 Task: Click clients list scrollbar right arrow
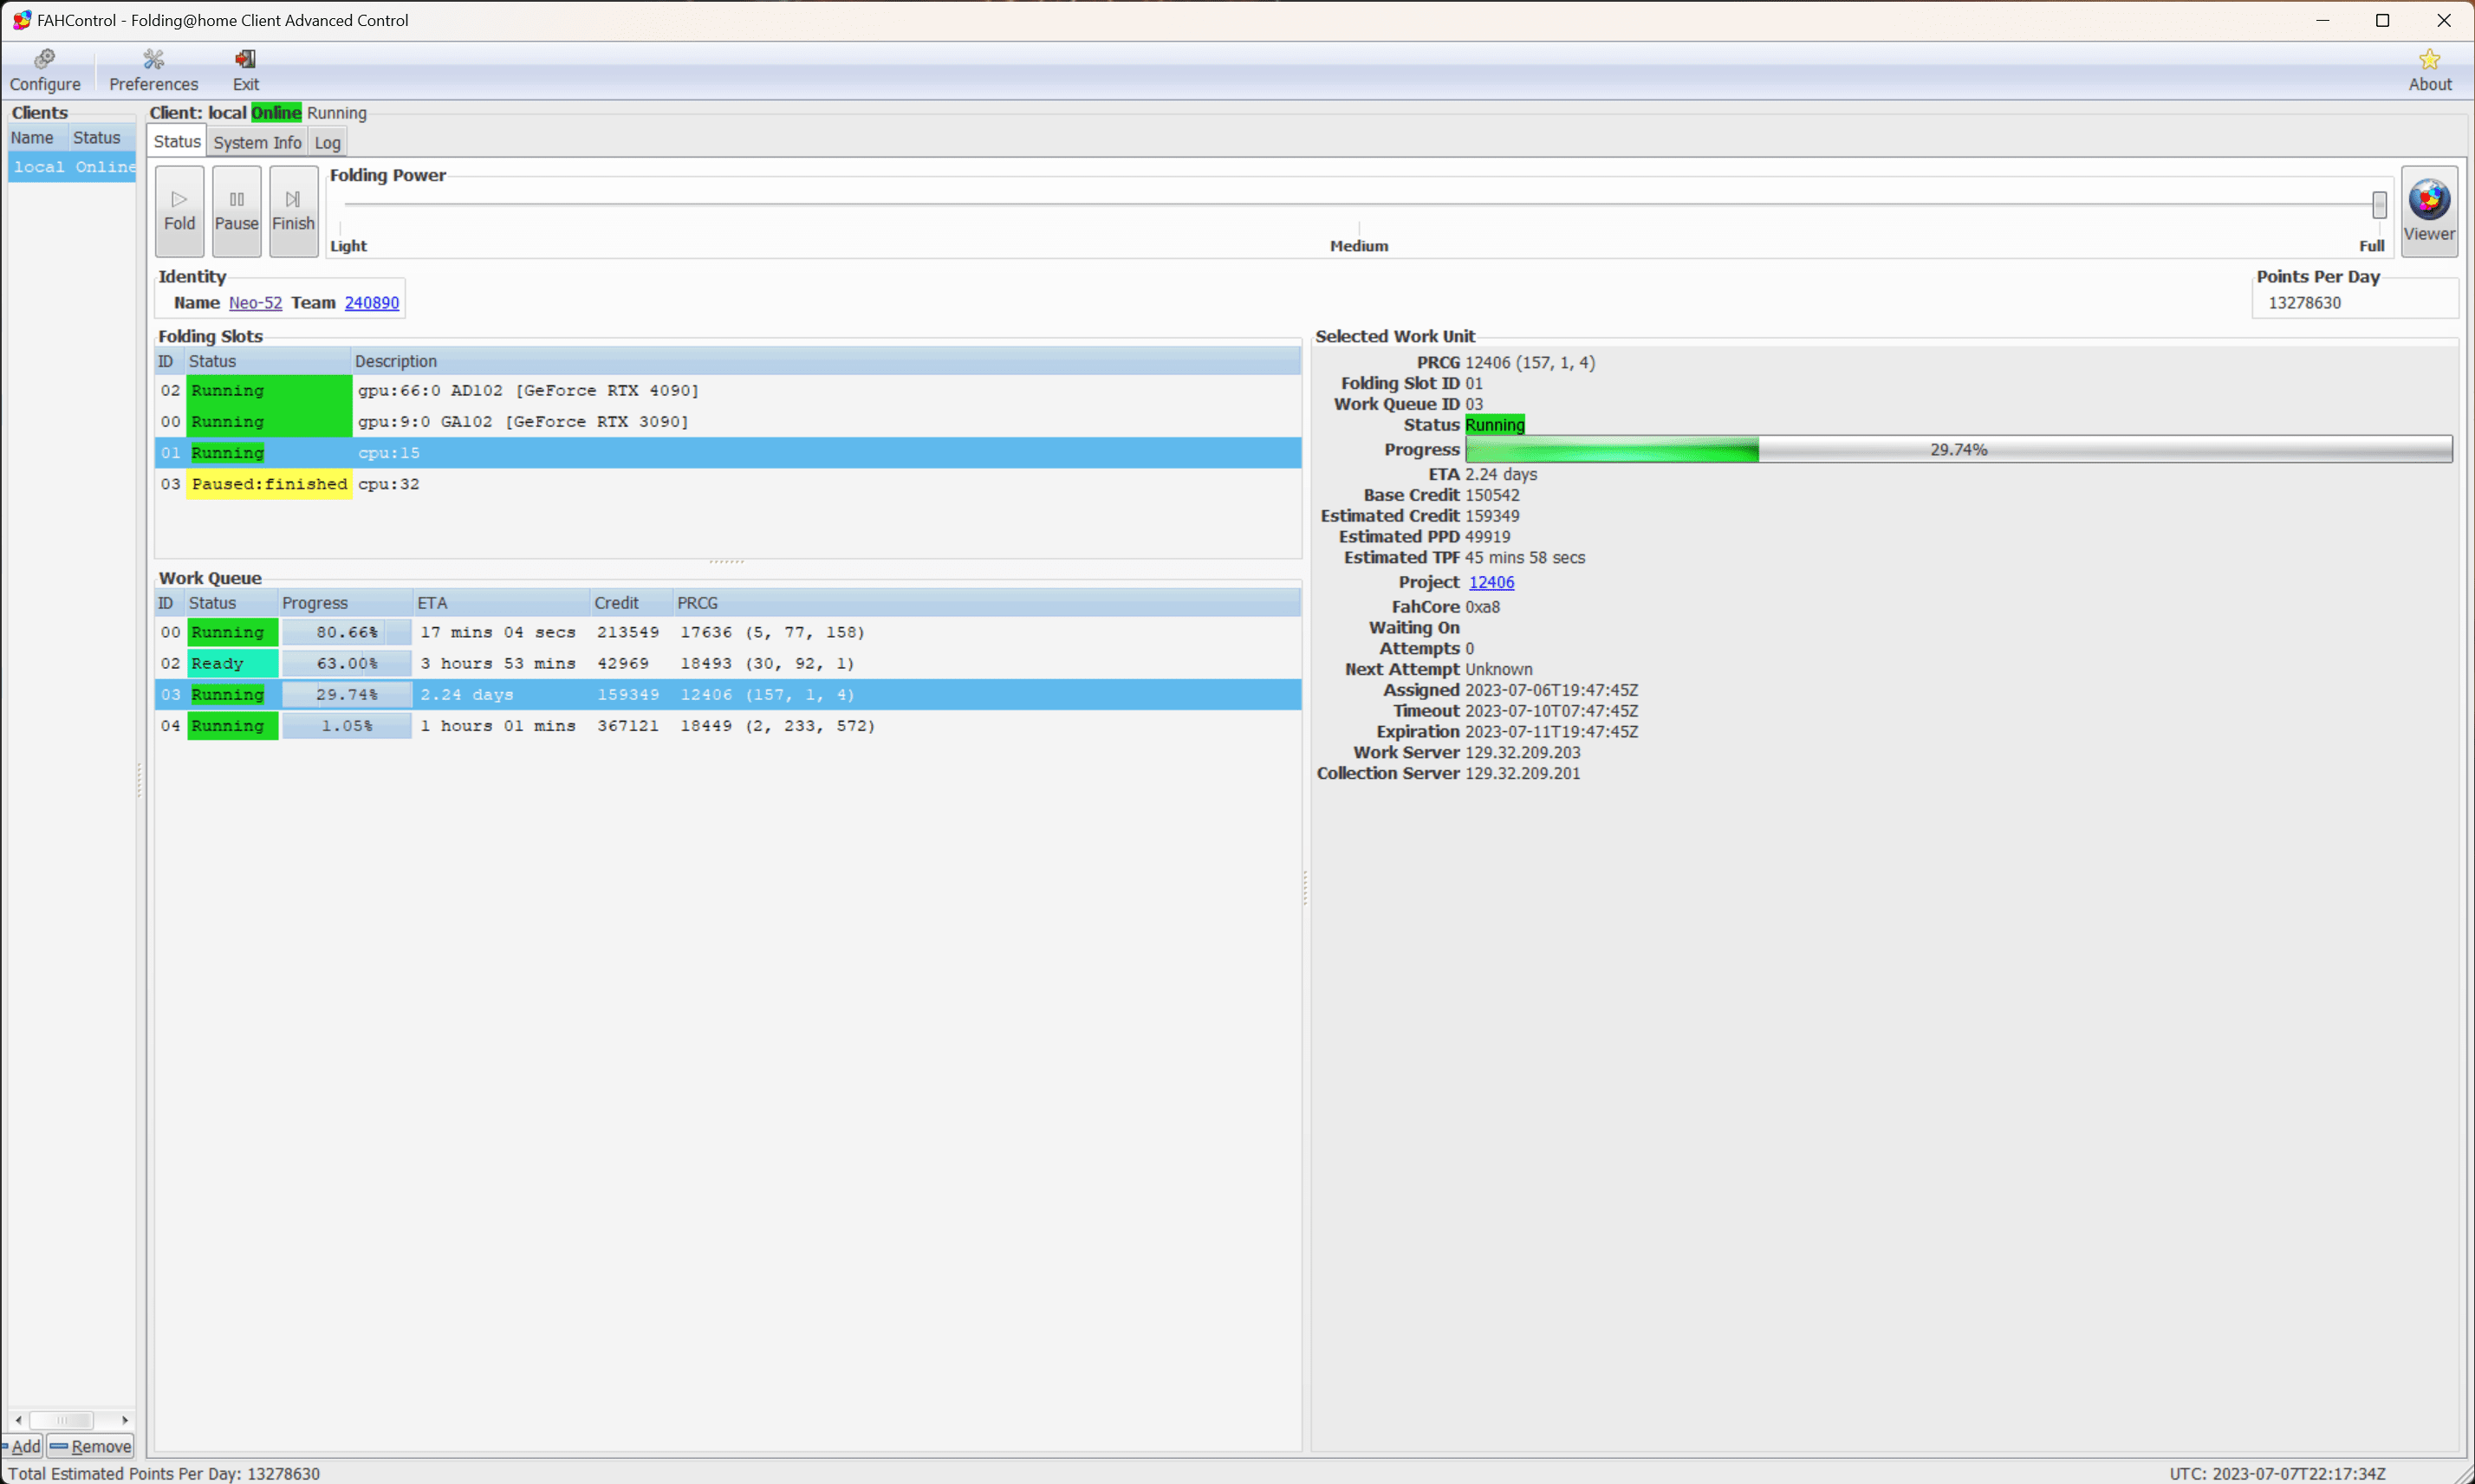tap(125, 1420)
